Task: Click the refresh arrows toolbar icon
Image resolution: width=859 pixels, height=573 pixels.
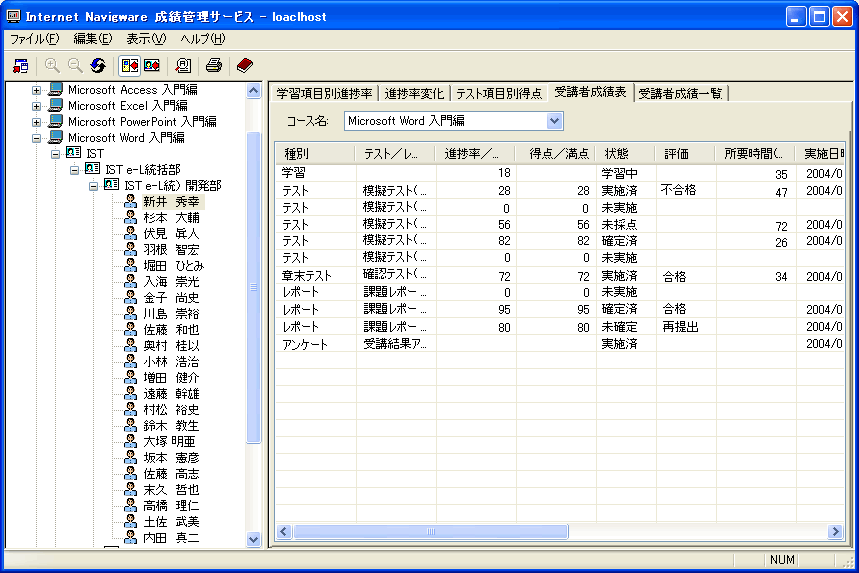Action: pyautogui.click(x=98, y=66)
